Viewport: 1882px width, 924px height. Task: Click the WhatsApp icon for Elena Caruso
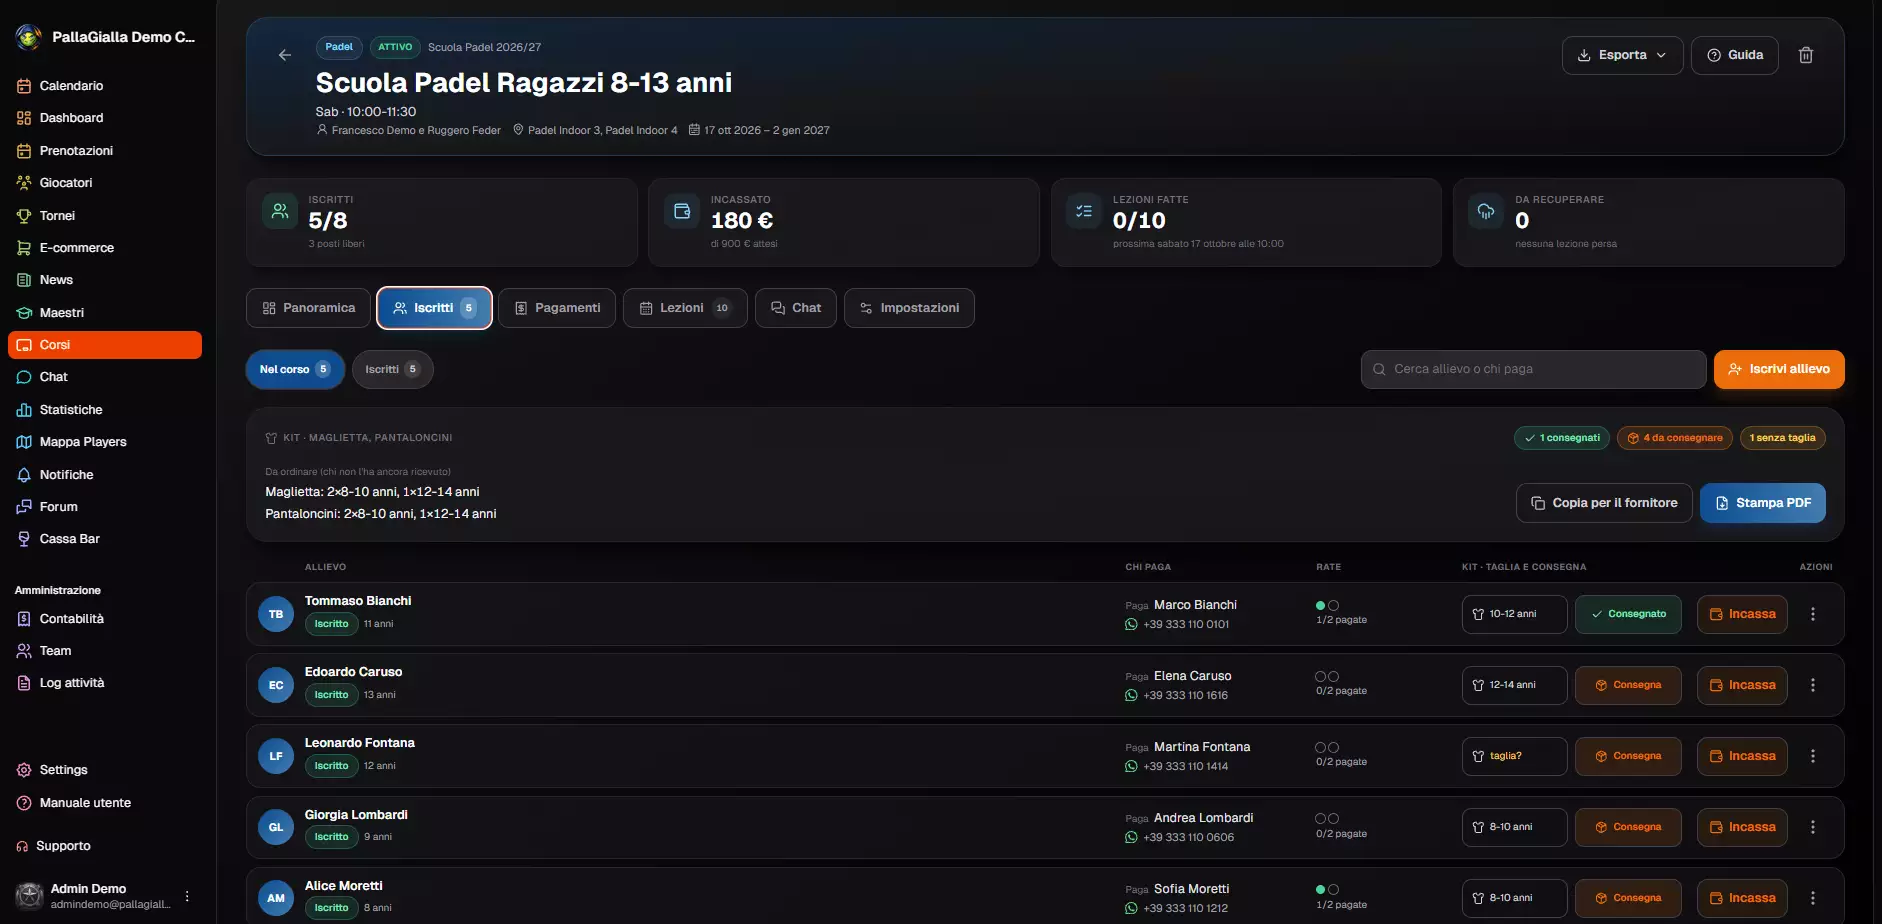[x=1131, y=695]
